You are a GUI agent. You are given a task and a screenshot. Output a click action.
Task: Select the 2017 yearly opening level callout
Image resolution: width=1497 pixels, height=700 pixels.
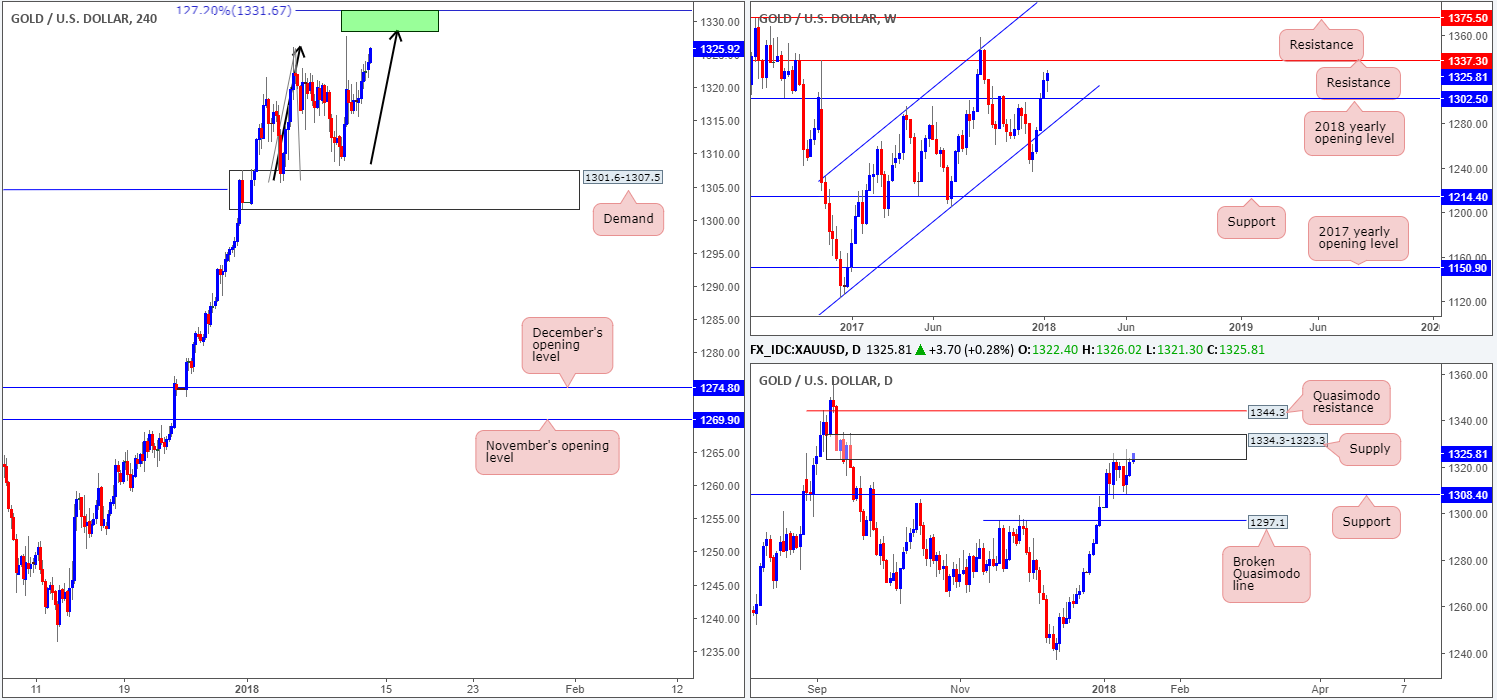click(1358, 238)
